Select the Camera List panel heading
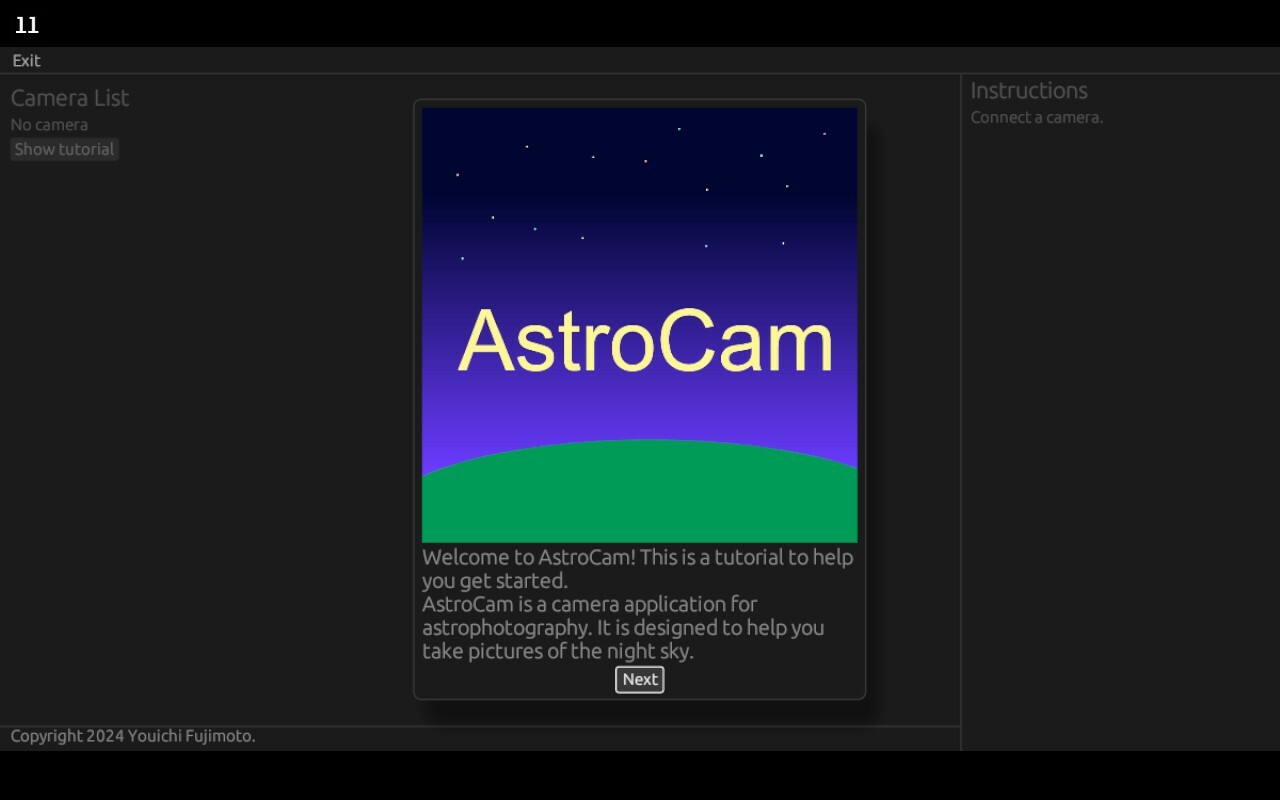 pyautogui.click(x=69, y=97)
